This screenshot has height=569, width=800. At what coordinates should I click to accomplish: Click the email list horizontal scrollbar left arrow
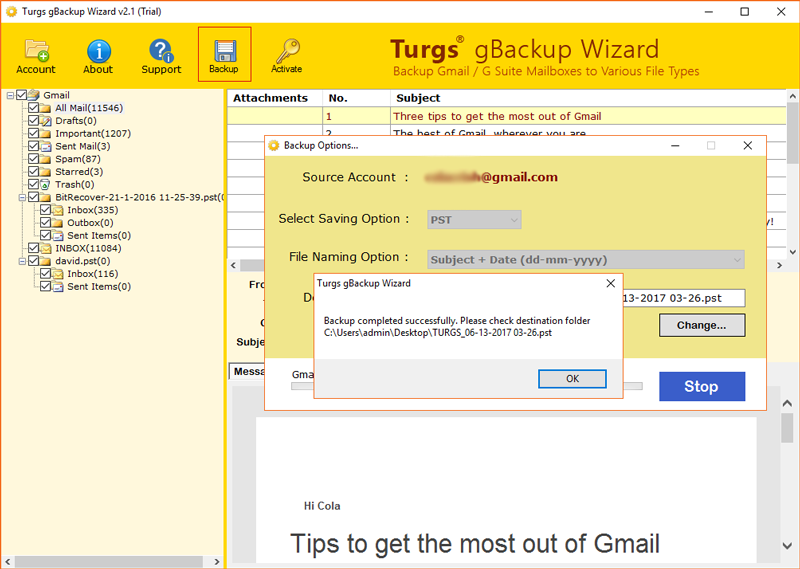point(234,265)
